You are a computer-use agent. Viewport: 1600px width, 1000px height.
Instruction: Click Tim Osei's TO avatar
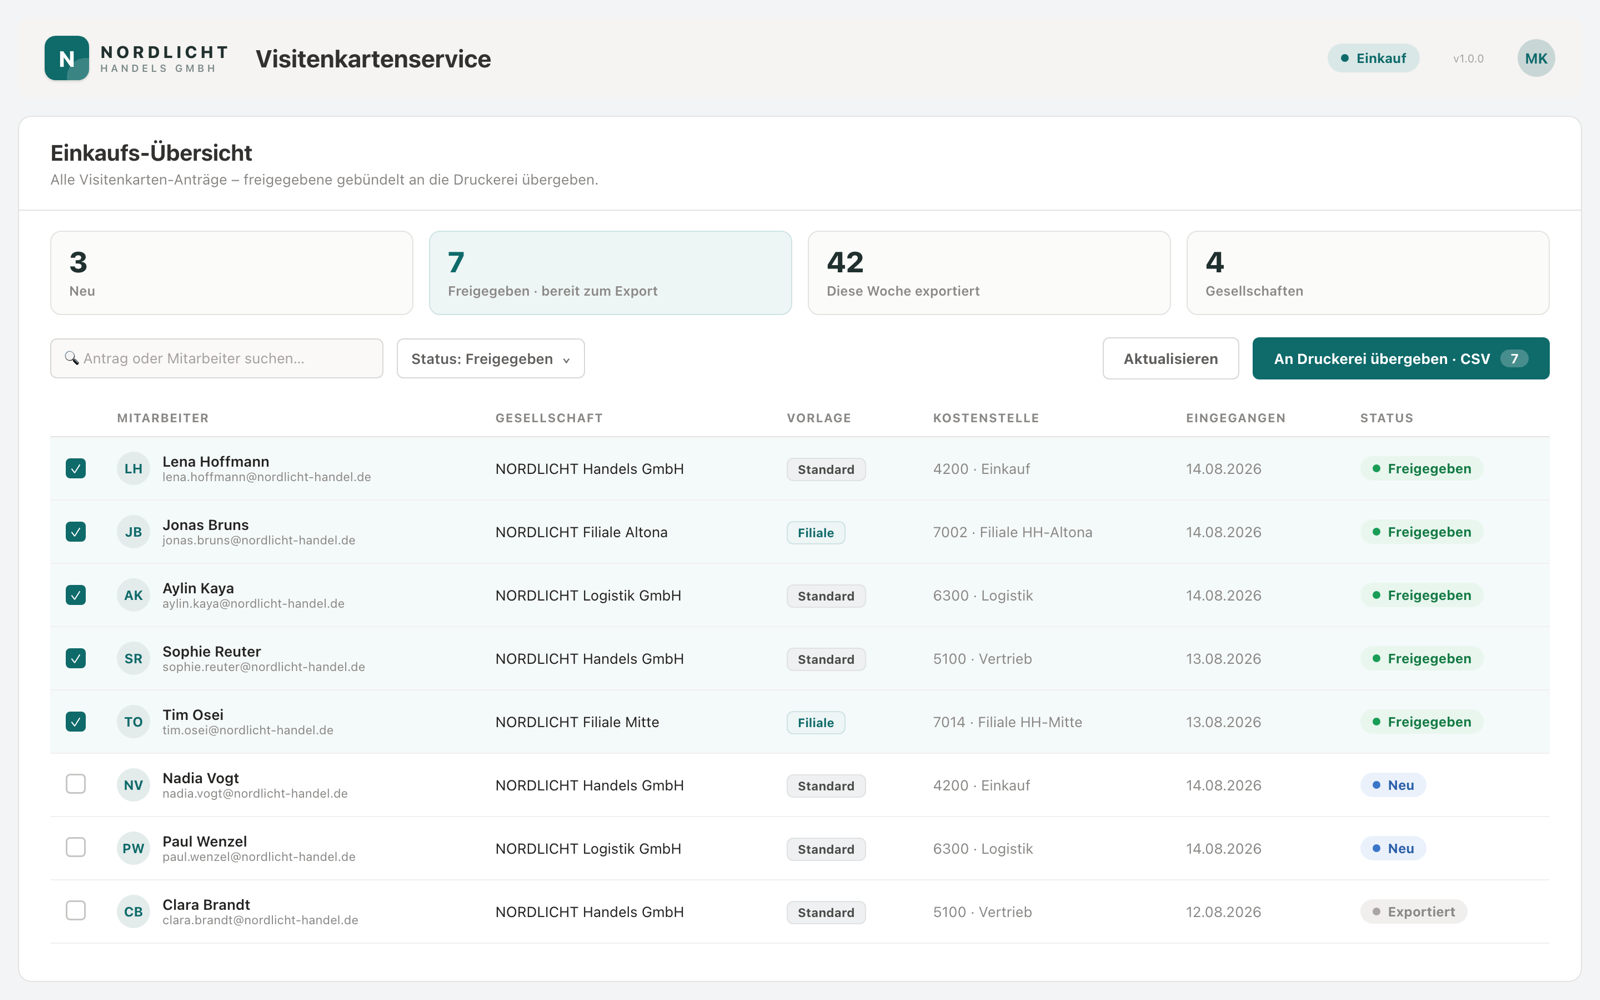click(133, 722)
